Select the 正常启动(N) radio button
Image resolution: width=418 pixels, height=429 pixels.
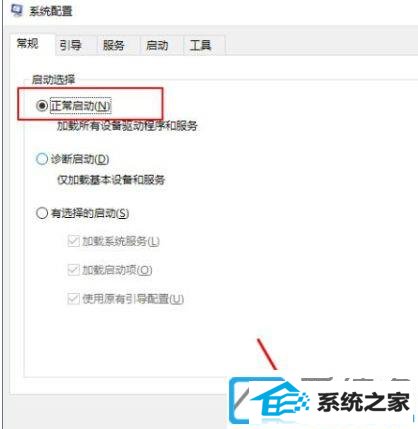click(42, 106)
